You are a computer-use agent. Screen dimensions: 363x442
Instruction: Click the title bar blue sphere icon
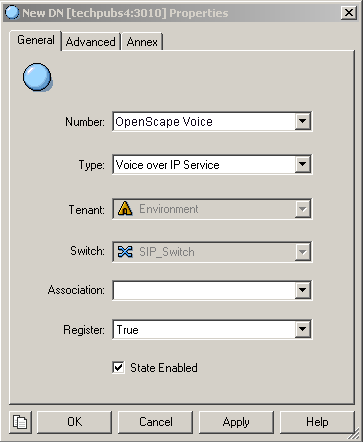[x=13, y=13]
